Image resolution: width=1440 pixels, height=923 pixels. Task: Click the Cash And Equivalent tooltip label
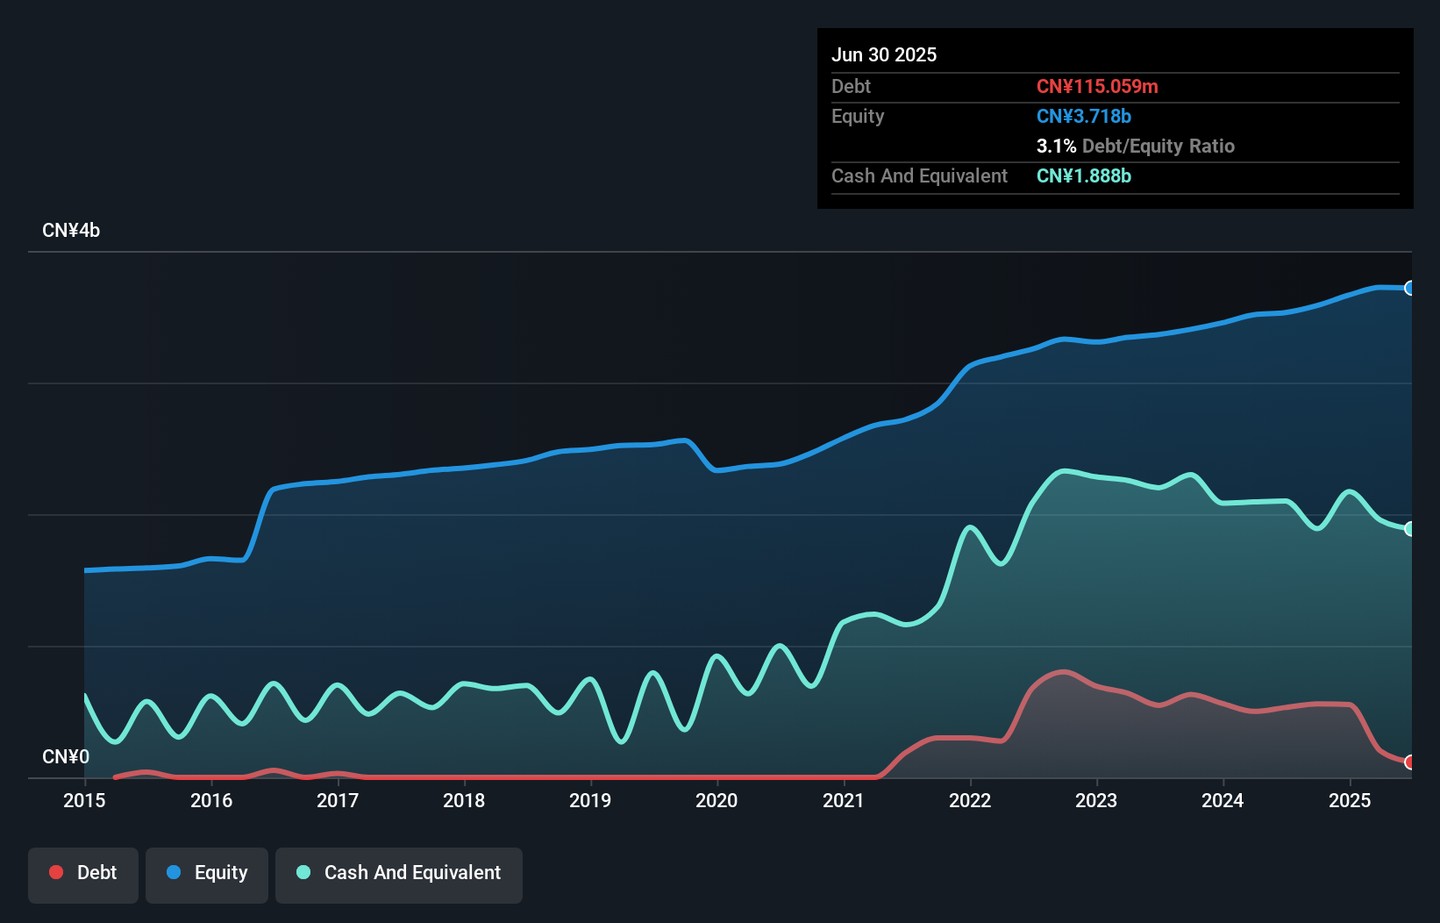coord(919,176)
